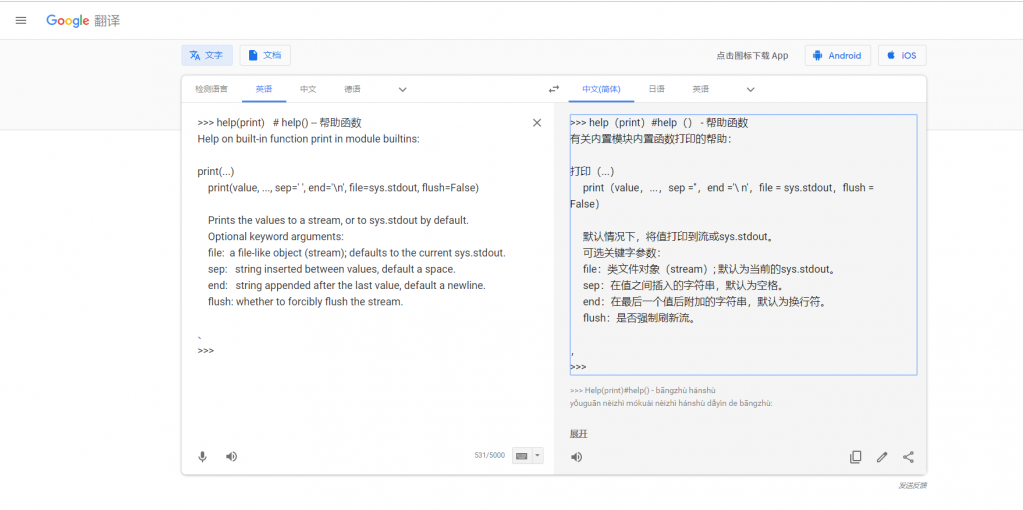Expand the source language list chevron
Screen dimensions: 1023x510
402,89
